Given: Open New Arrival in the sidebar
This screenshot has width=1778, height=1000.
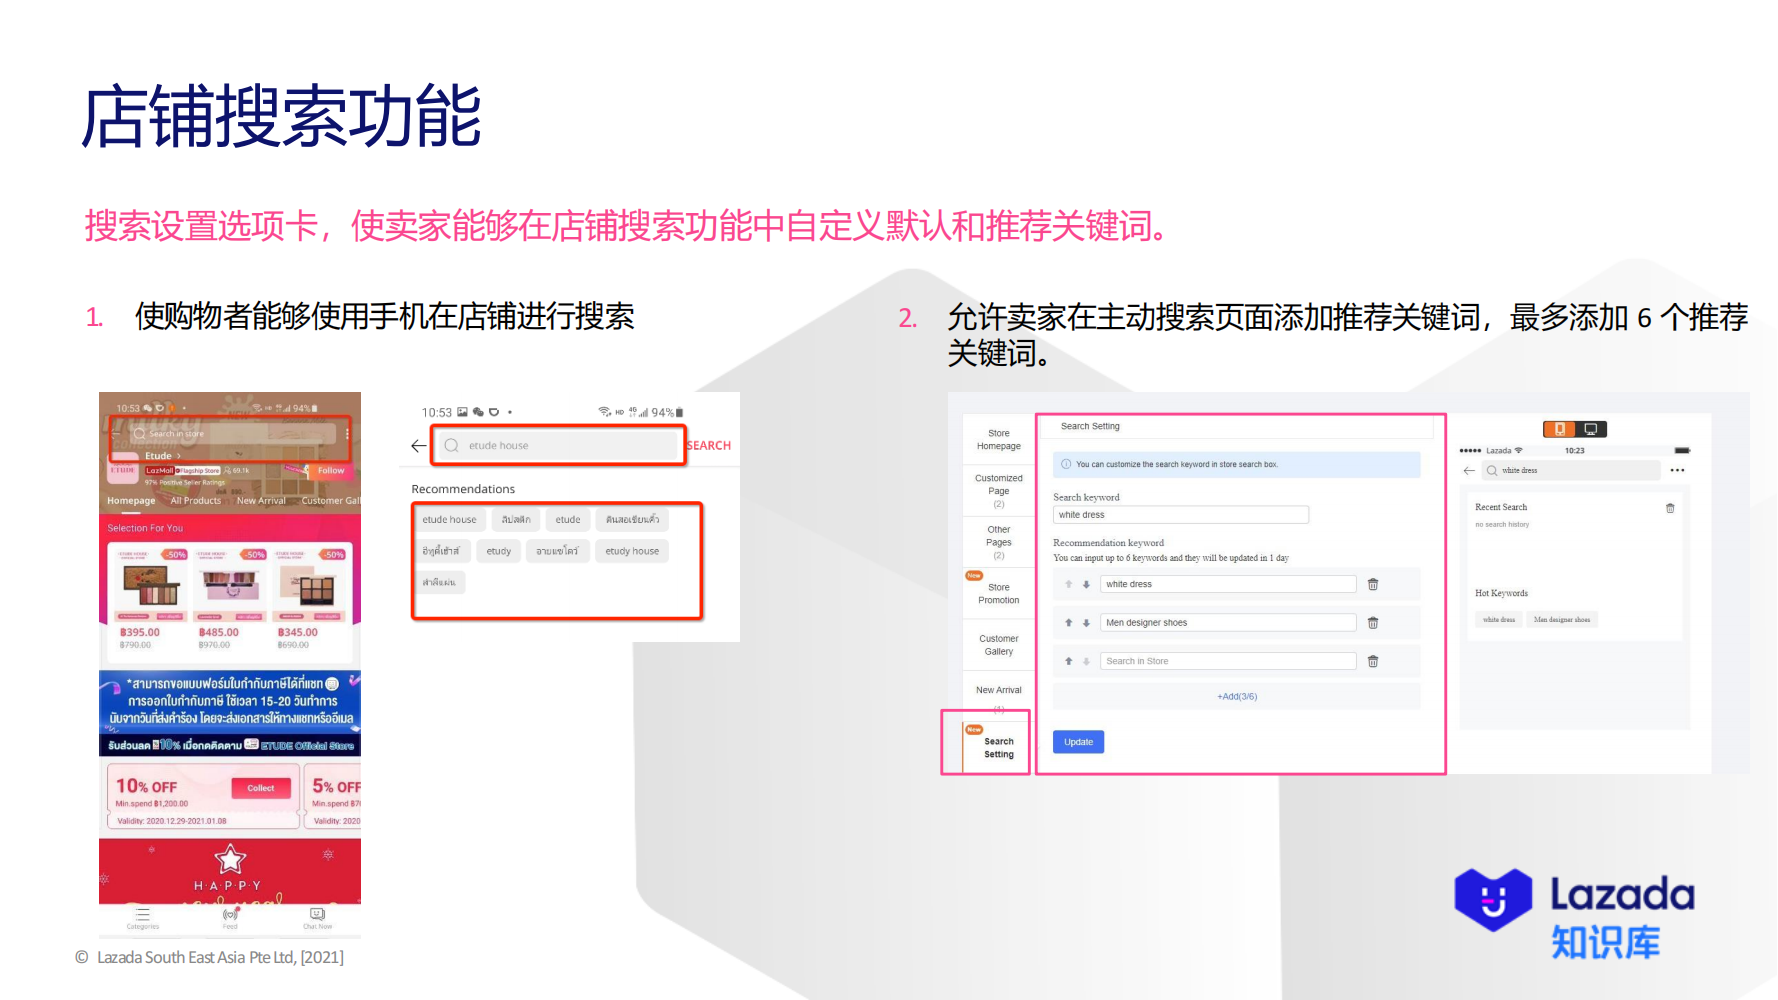Looking at the screenshot, I should tap(999, 690).
